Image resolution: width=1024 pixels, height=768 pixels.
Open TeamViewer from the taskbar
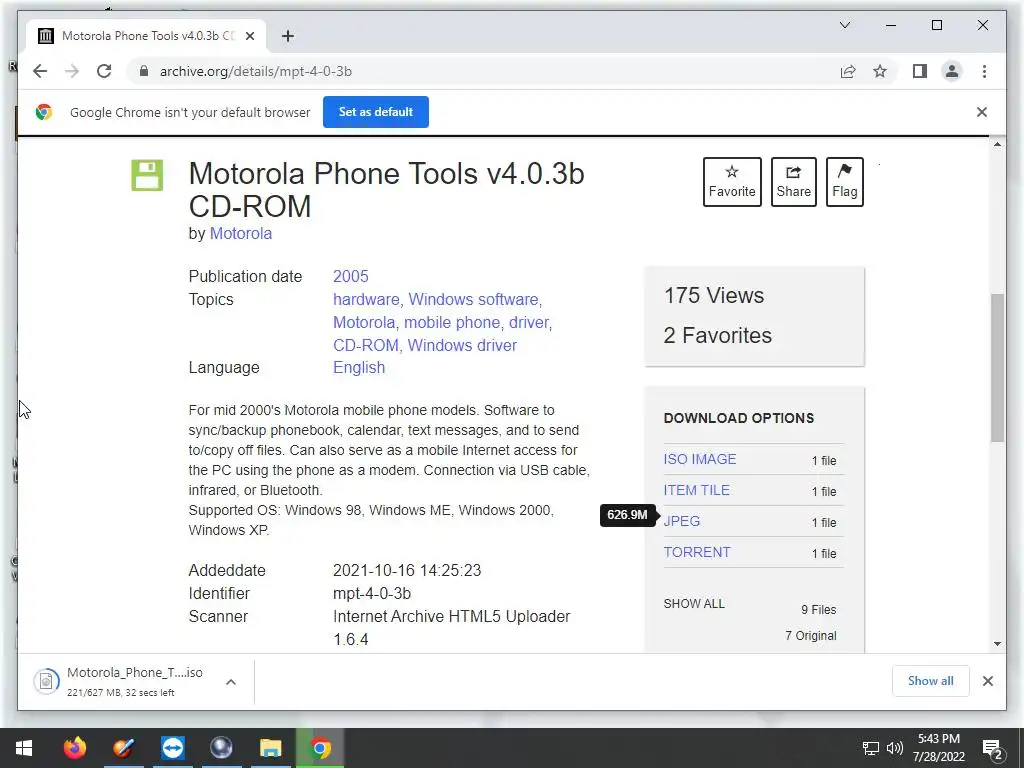click(172, 748)
